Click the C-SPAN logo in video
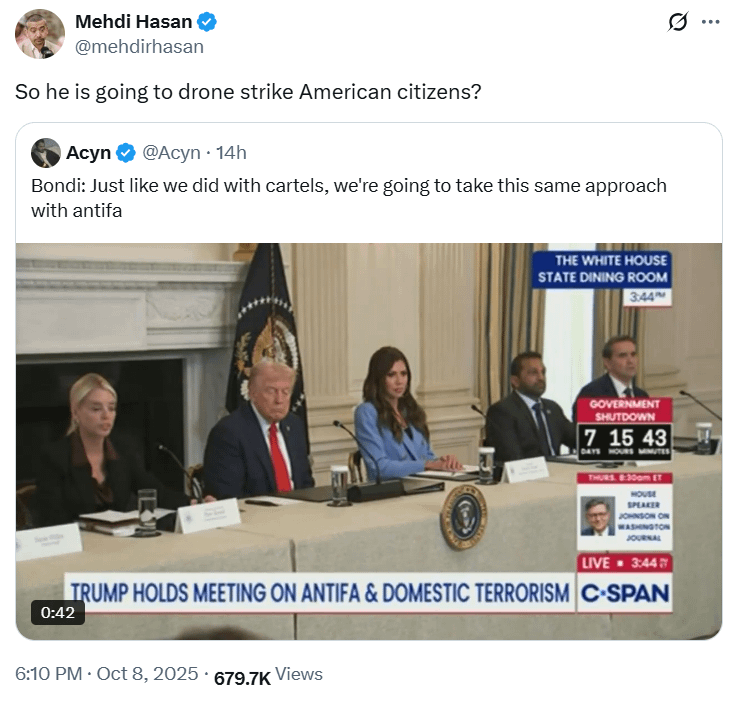 (625, 593)
